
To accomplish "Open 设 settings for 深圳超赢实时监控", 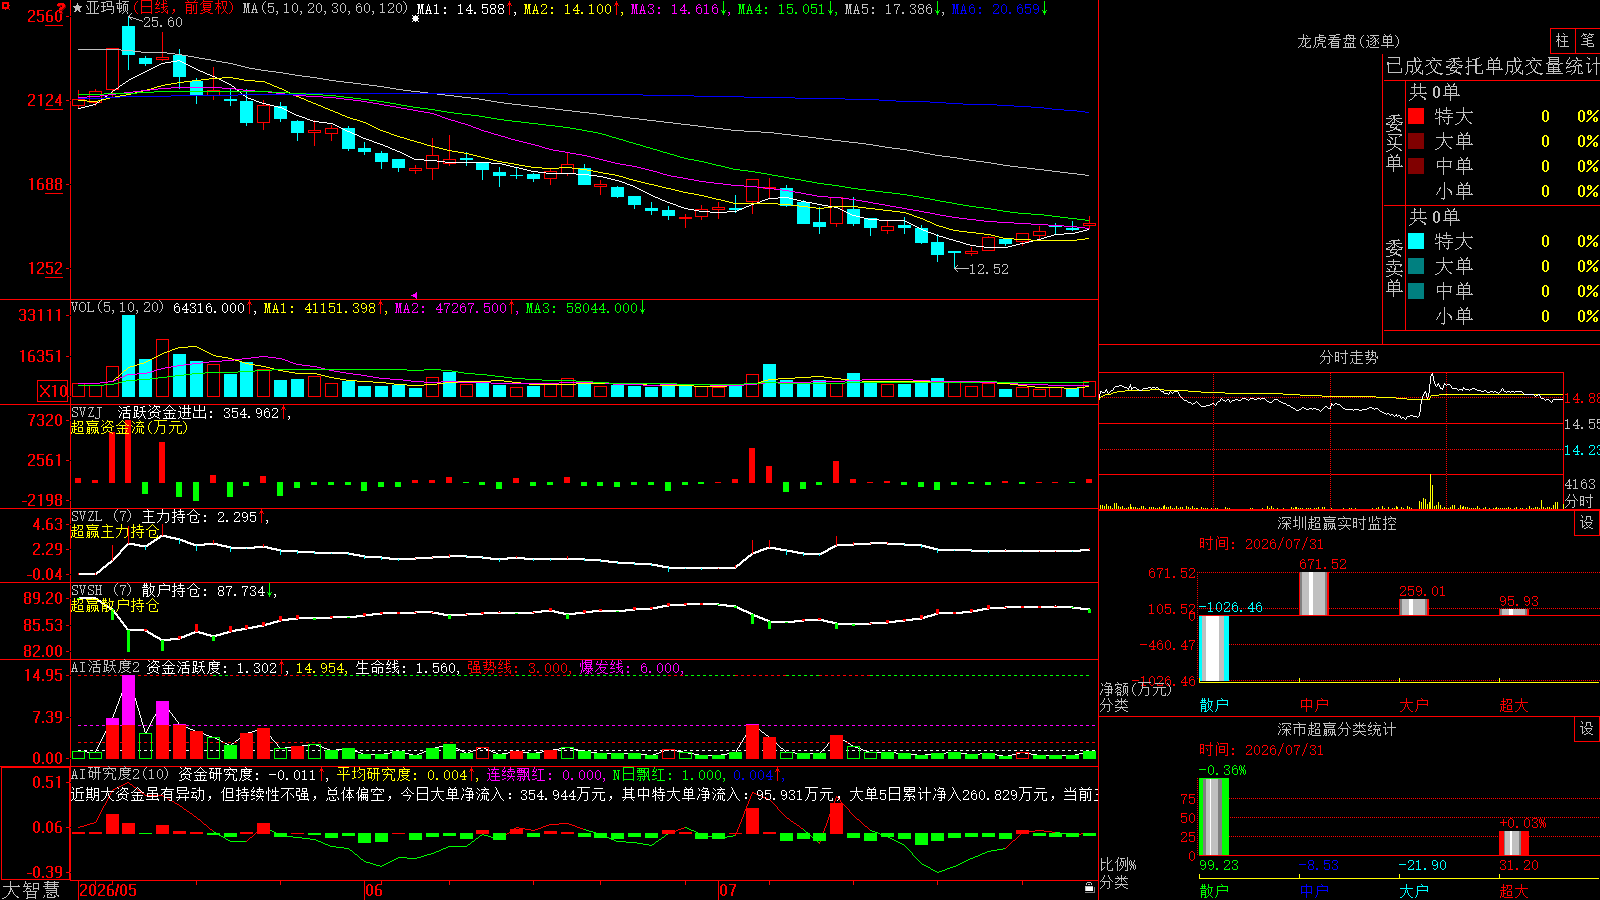I will point(1587,523).
